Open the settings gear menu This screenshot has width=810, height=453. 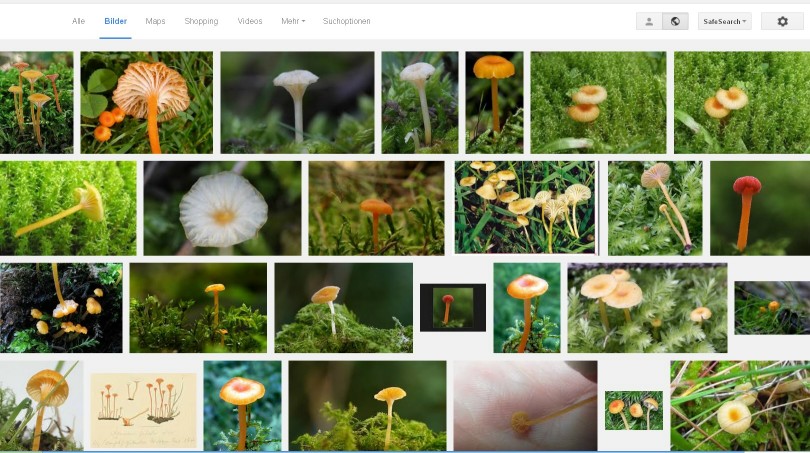pyautogui.click(x=782, y=21)
